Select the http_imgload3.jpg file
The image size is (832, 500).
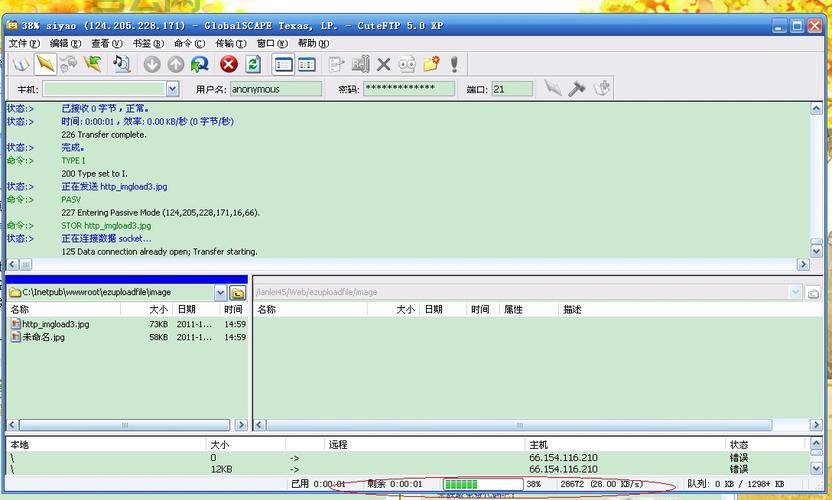56,324
